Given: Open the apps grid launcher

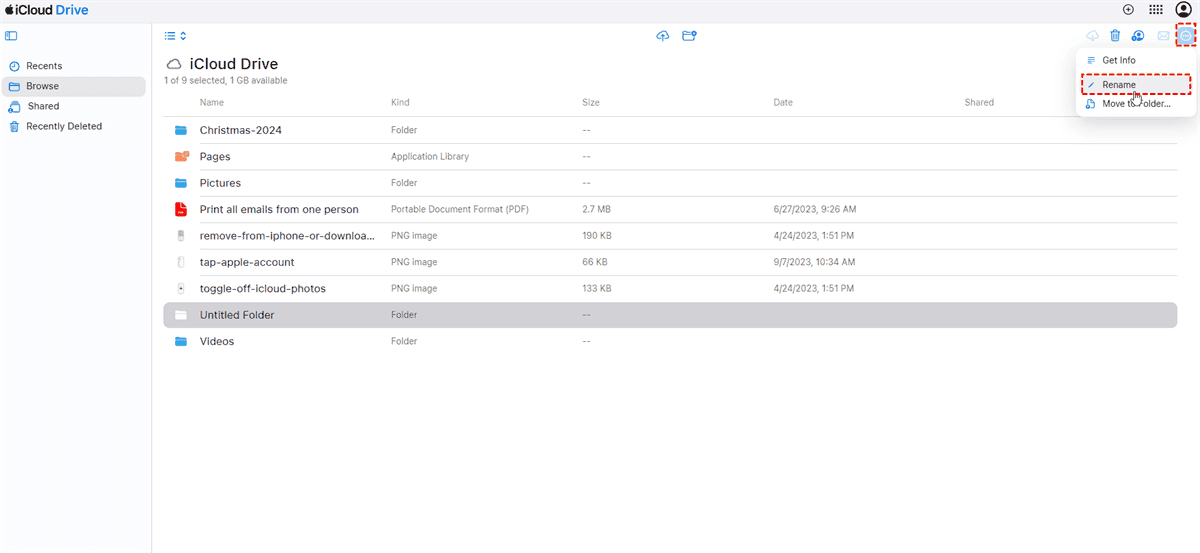Looking at the screenshot, I should point(1155,9).
